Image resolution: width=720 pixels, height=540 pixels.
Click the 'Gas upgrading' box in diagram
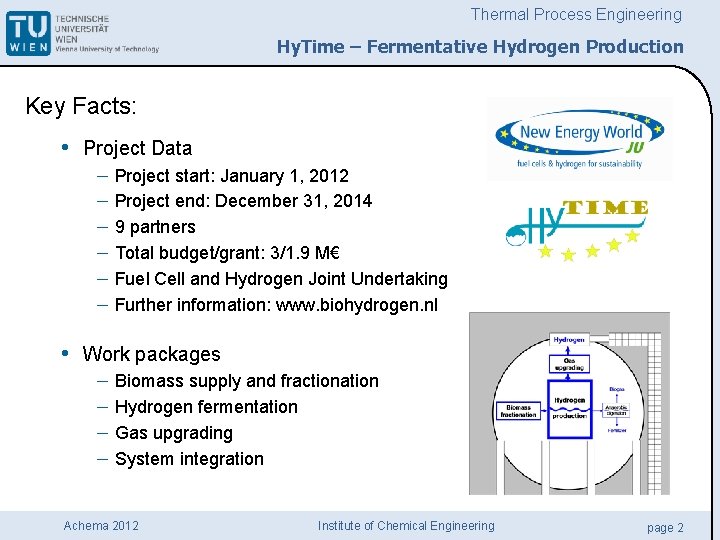click(569, 364)
